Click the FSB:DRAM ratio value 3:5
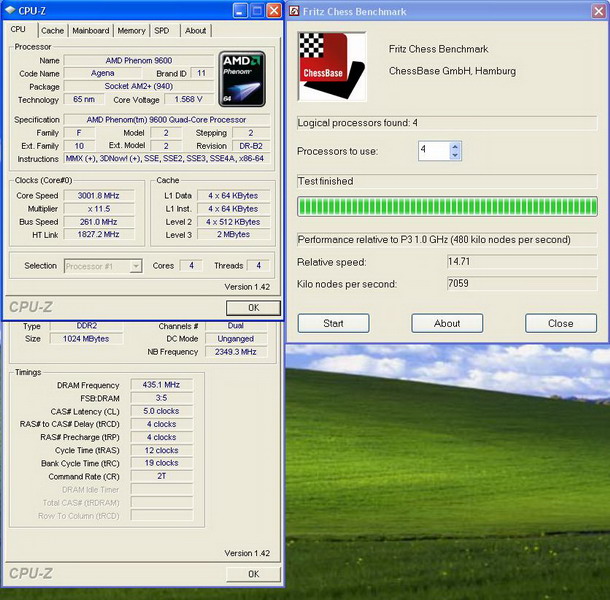This screenshot has height=600, width=610. pos(161,398)
